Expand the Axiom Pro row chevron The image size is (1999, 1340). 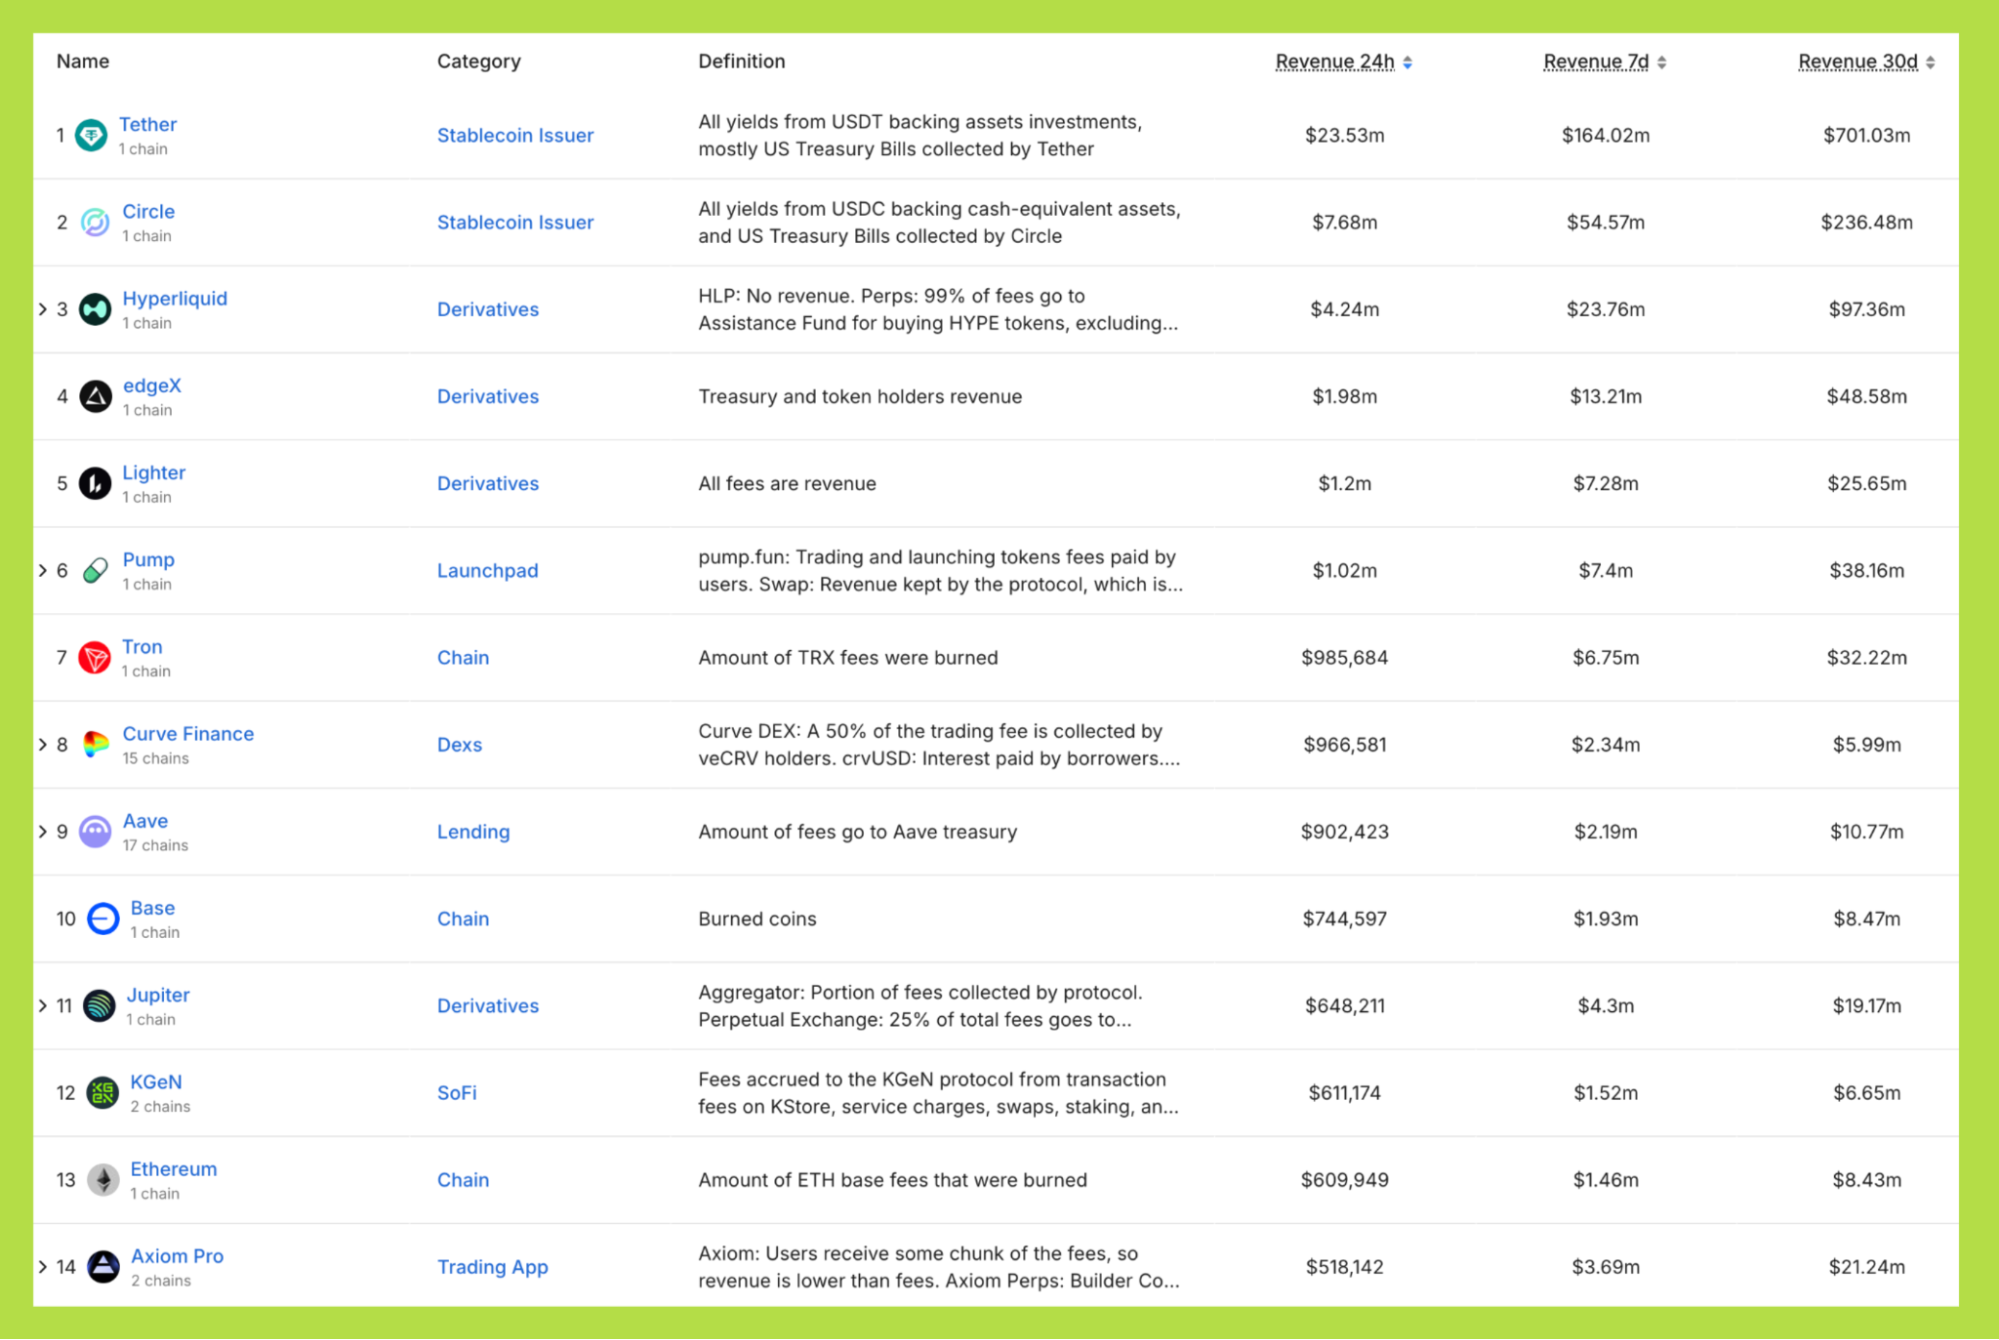coord(43,1267)
